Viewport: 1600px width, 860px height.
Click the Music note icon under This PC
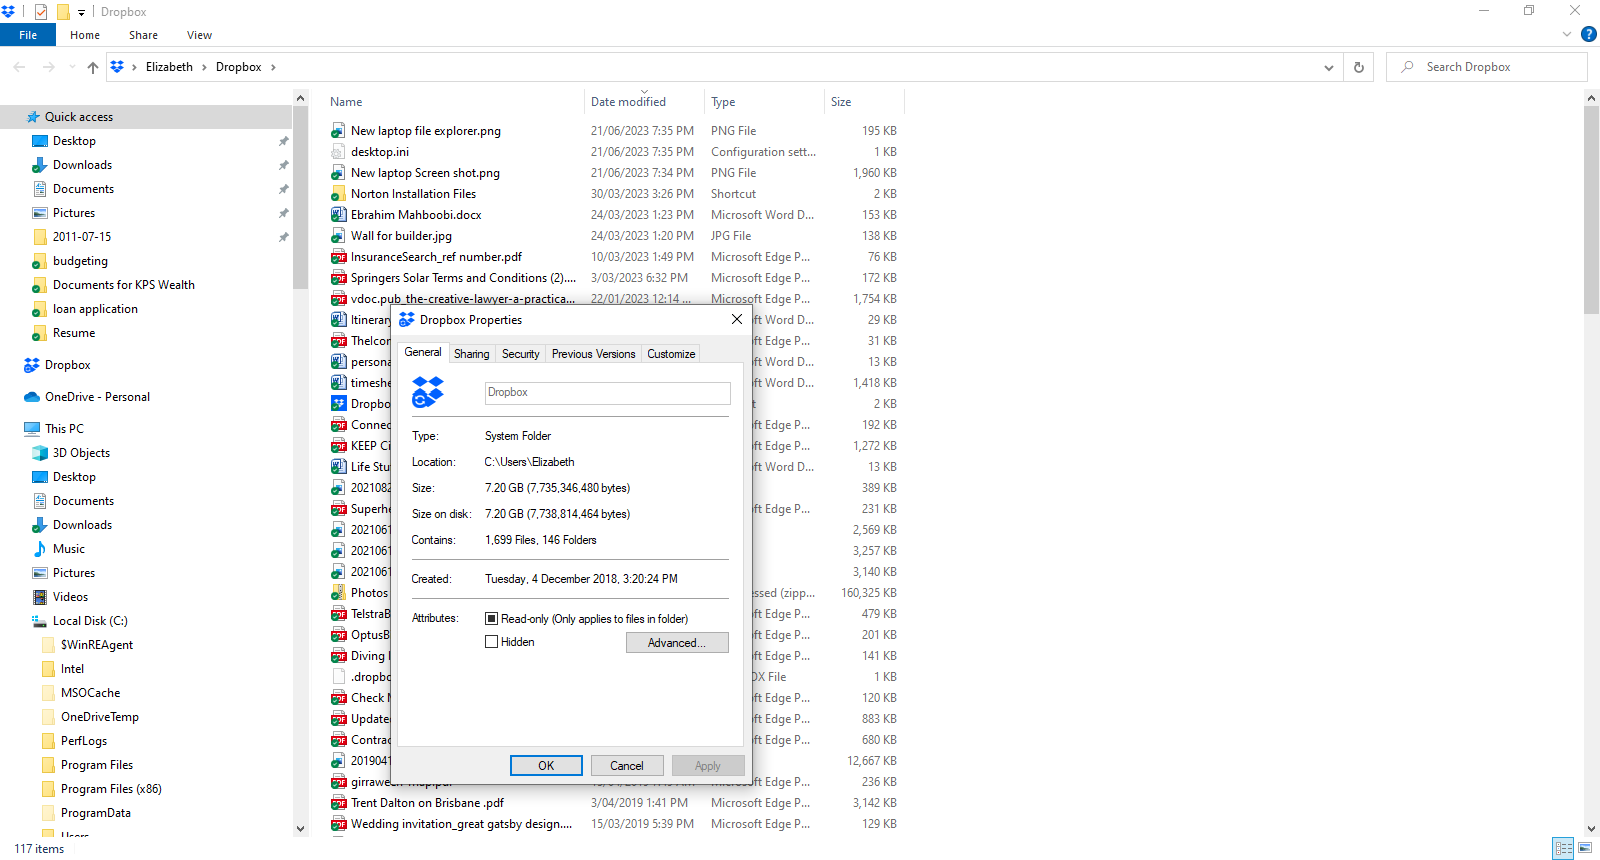tap(40, 549)
